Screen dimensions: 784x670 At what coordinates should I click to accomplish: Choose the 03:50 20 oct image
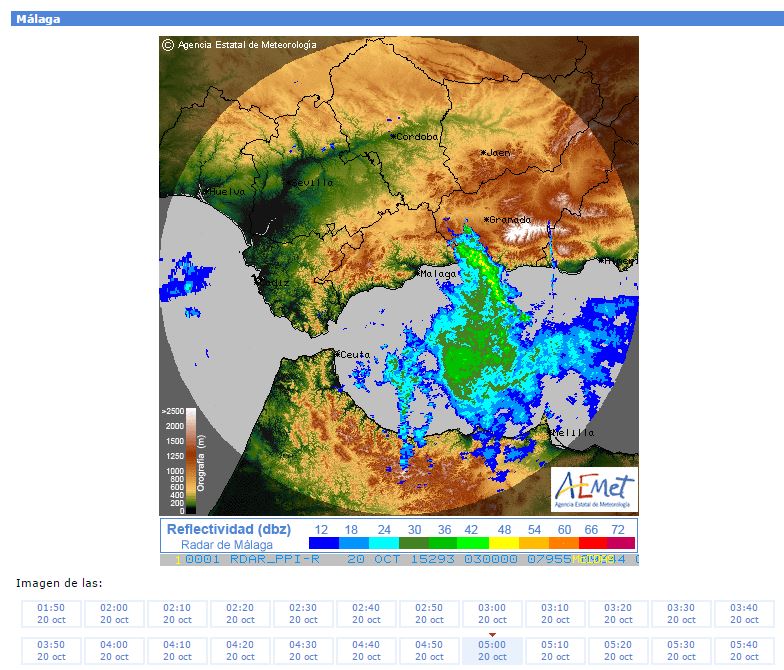point(50,650)
